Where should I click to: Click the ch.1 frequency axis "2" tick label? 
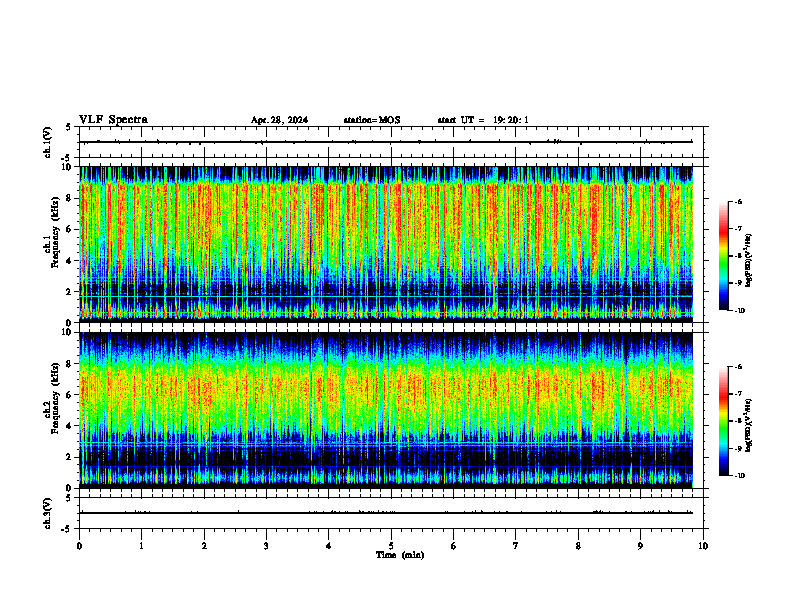69,292
